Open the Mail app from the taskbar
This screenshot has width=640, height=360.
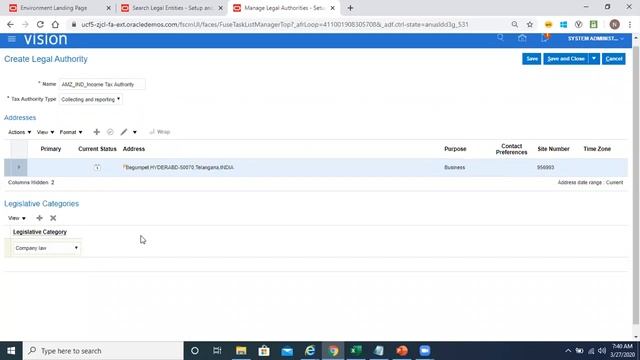click(287, 351)
